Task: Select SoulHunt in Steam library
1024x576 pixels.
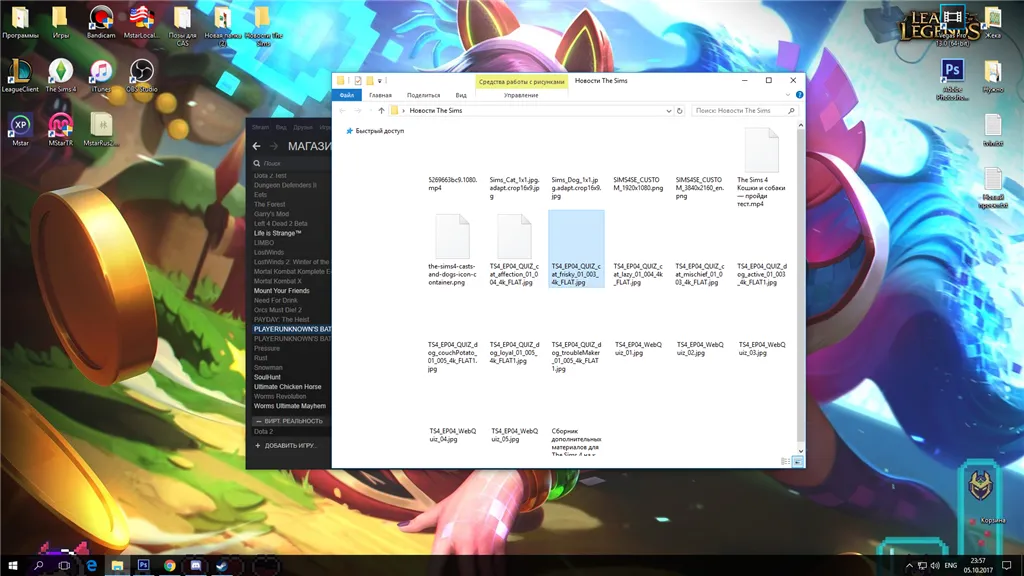Action: [x=267, y=377]
